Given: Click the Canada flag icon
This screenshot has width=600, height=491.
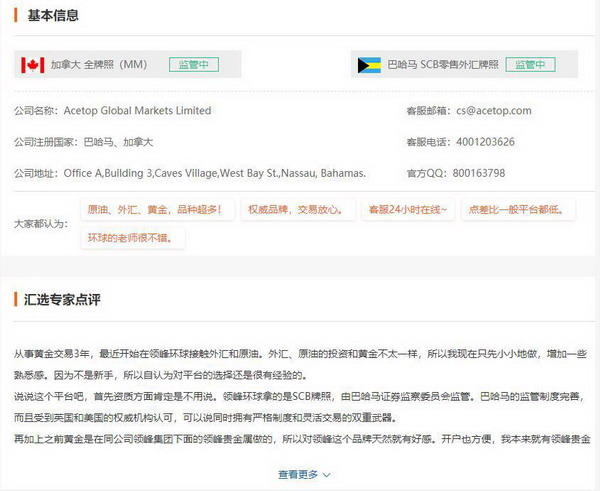Looking at the screenshot, I should tap(33, 65).
